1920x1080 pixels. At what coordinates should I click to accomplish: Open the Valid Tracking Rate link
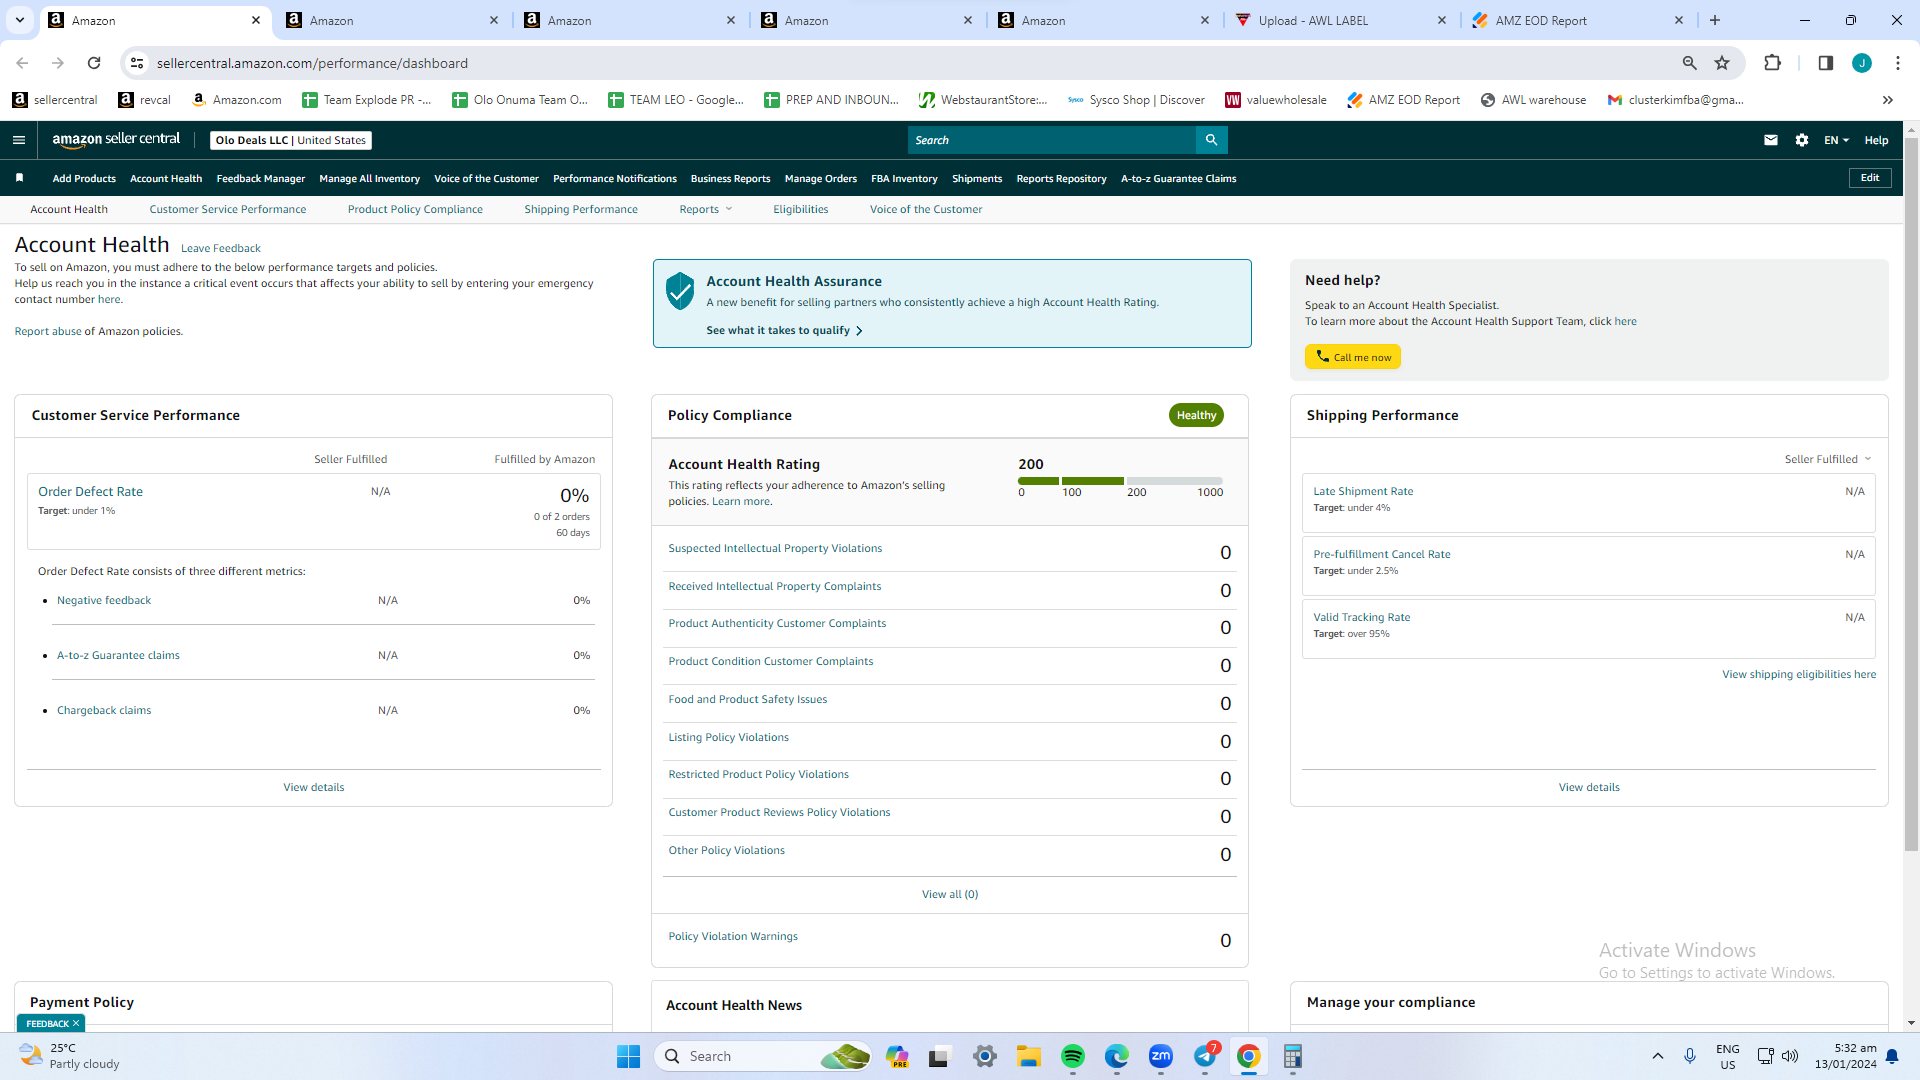click(x=1361, y=617)
